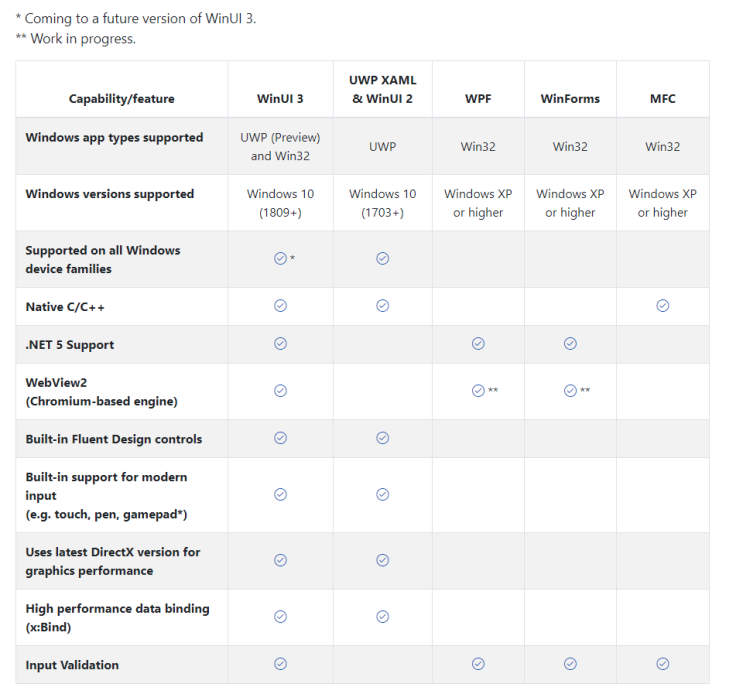Click WinForms checkmark for .NET 5 Support
This screenshot has height=694, width=743.
570,343
